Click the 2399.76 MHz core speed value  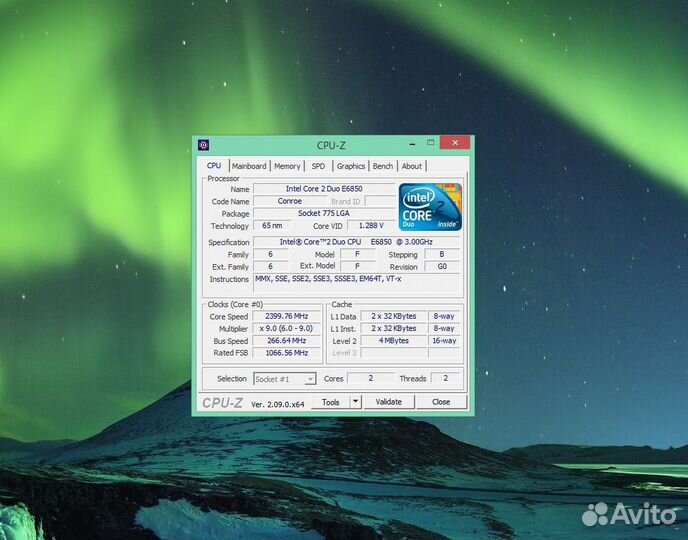pos(287,316)
